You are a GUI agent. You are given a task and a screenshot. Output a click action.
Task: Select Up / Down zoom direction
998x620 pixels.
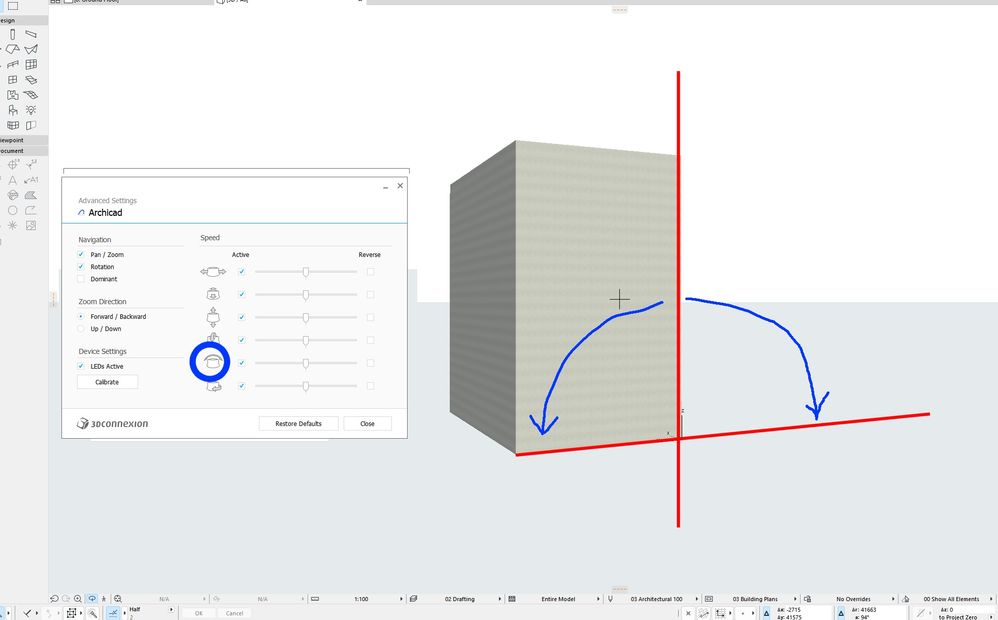(x=81, y=328)
